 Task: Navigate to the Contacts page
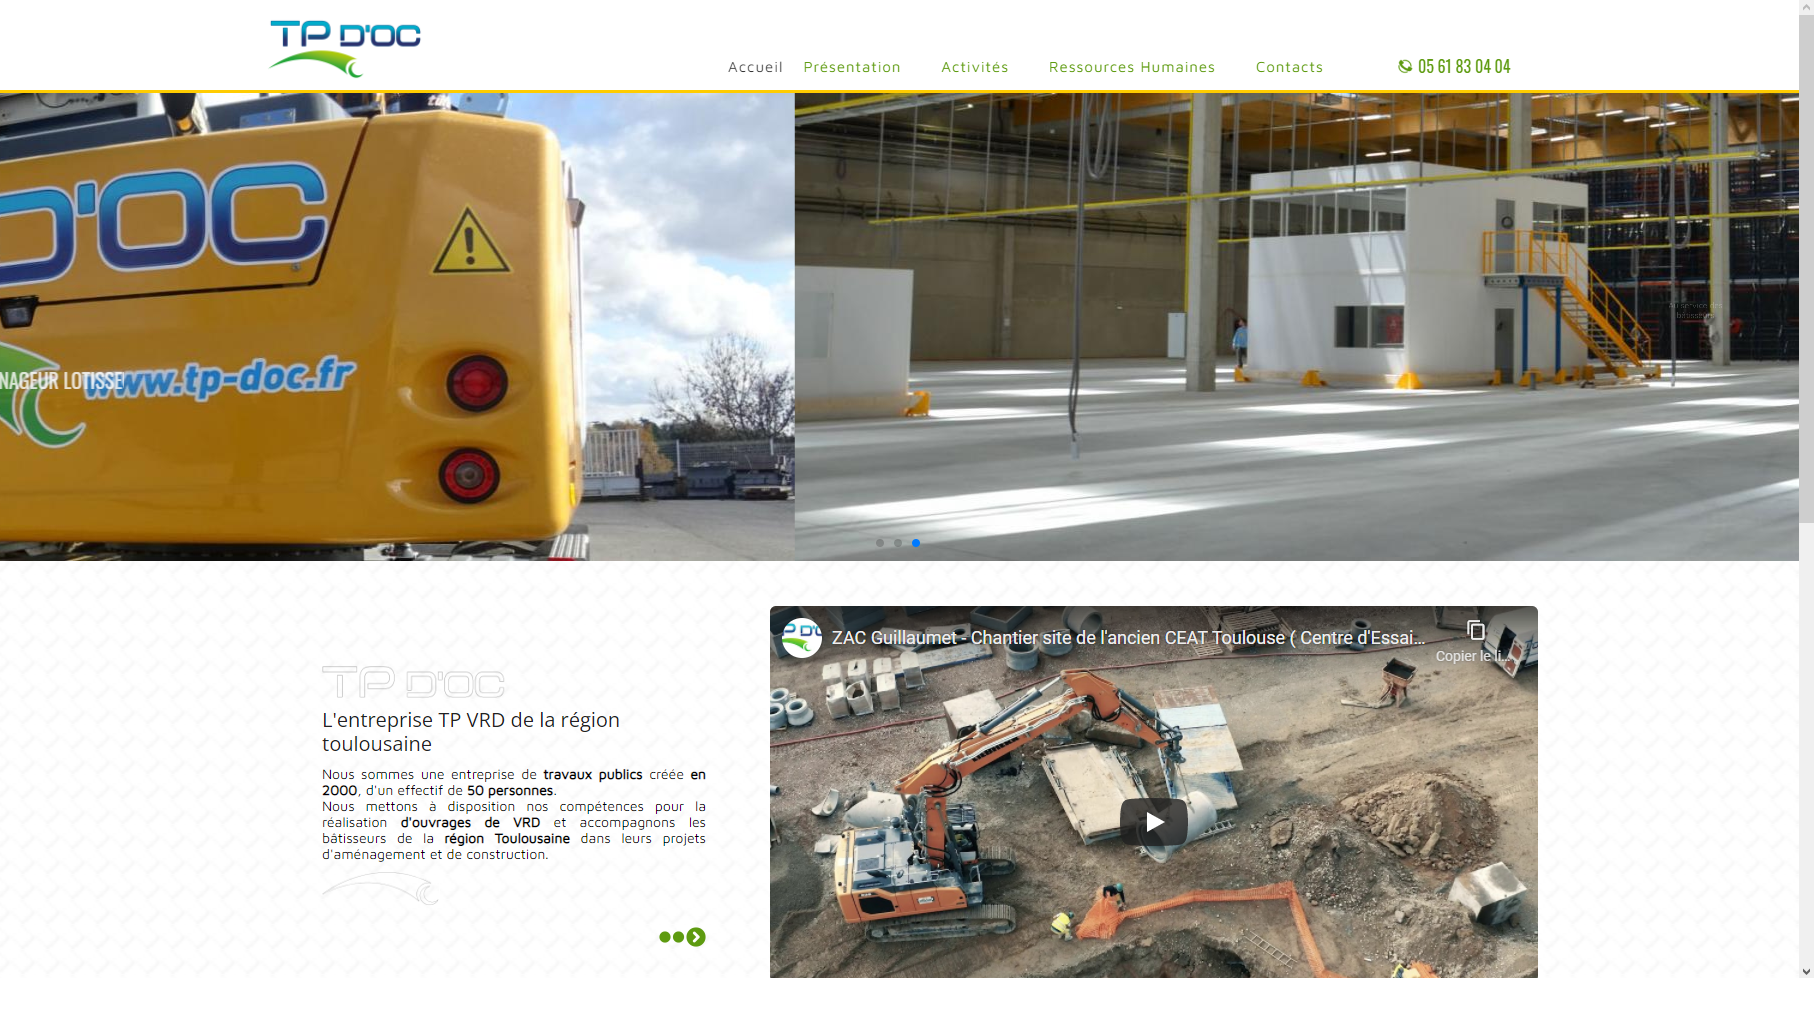1289,67
